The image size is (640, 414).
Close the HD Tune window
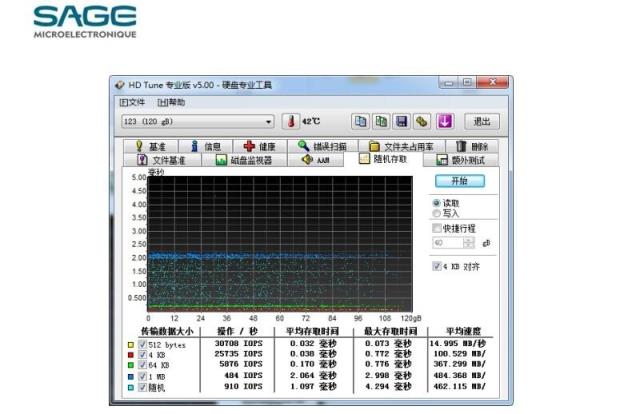[x=493, y=82]
